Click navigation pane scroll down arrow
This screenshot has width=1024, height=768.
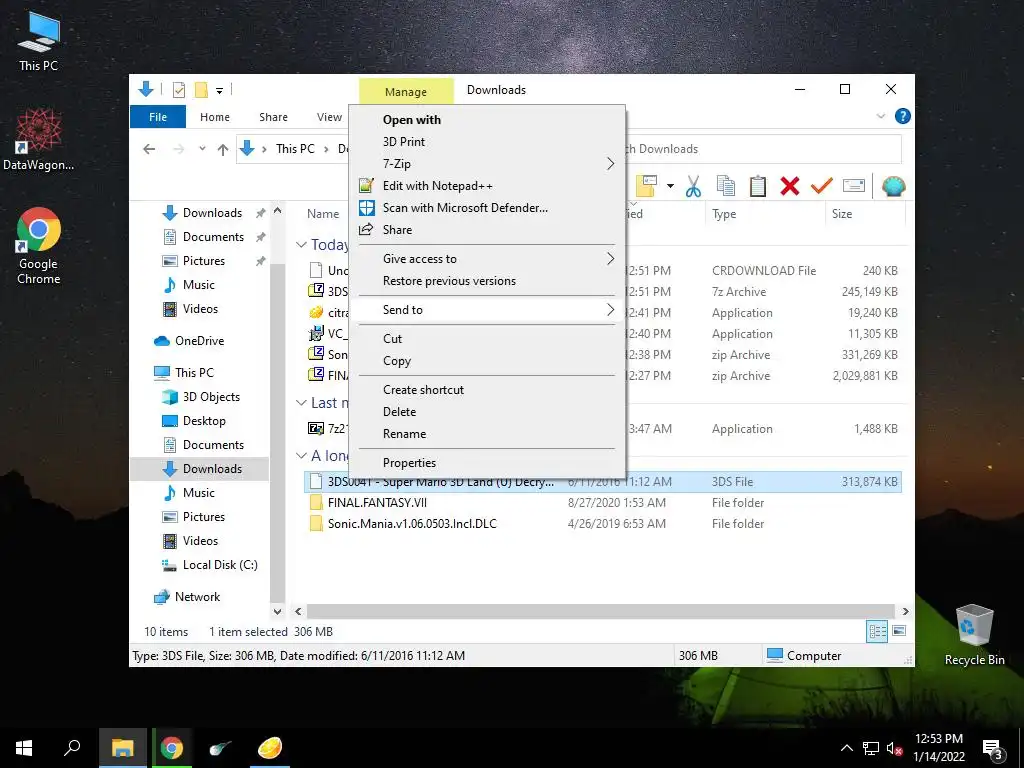277,612
